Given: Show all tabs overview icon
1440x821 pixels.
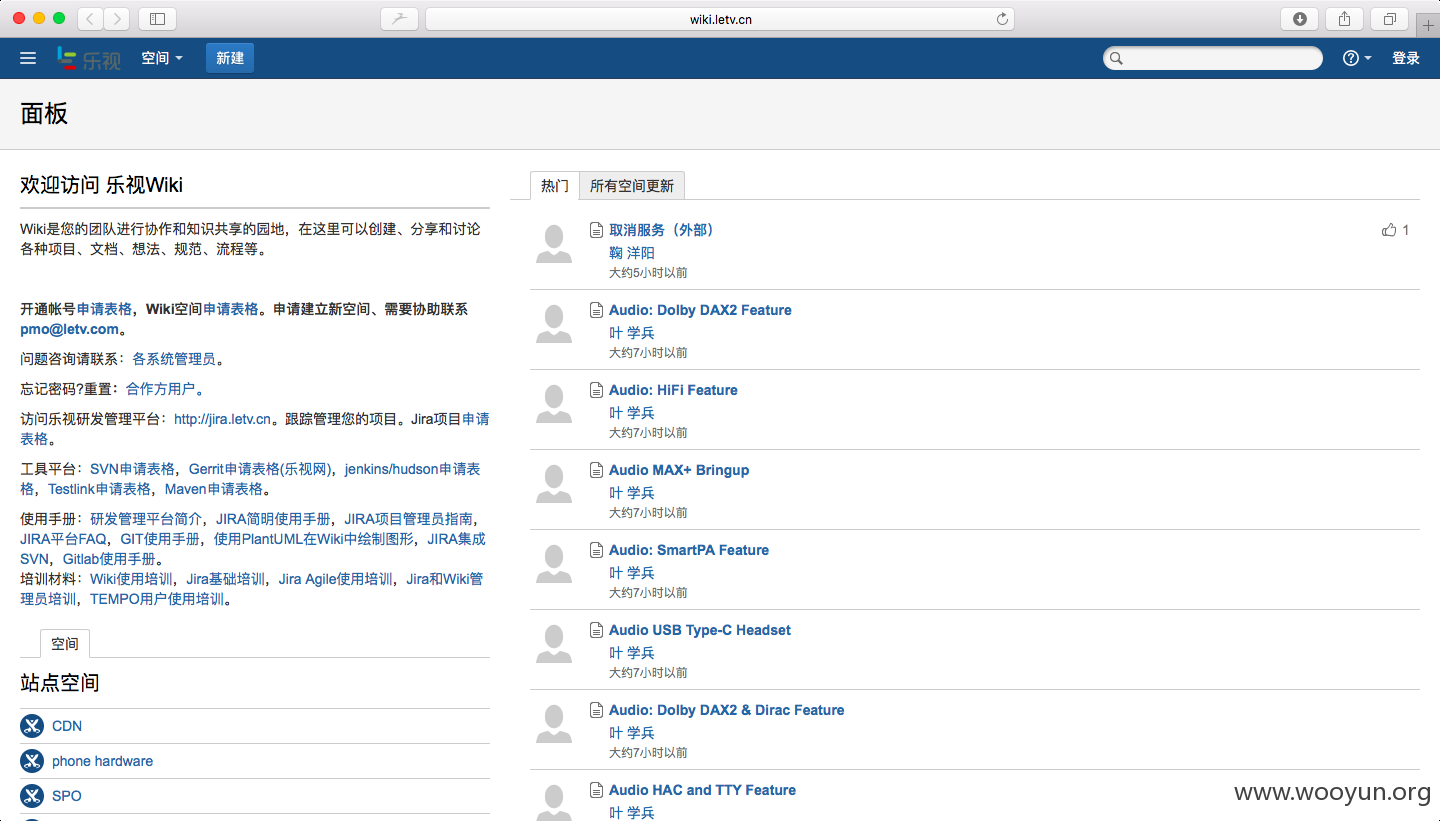Looking at the screenshot, I should pyautogui.click(x=1390, y=18).
